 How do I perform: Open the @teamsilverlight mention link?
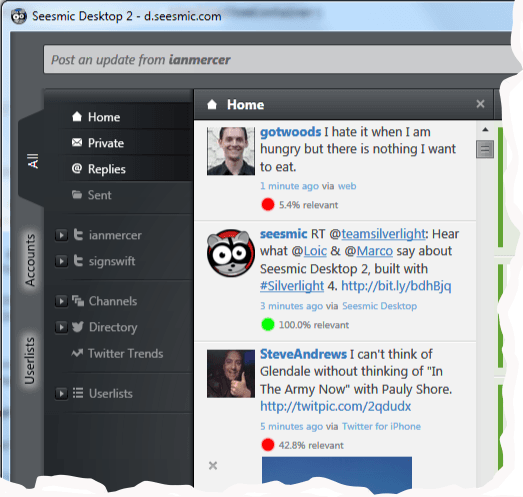coord(383,234)
